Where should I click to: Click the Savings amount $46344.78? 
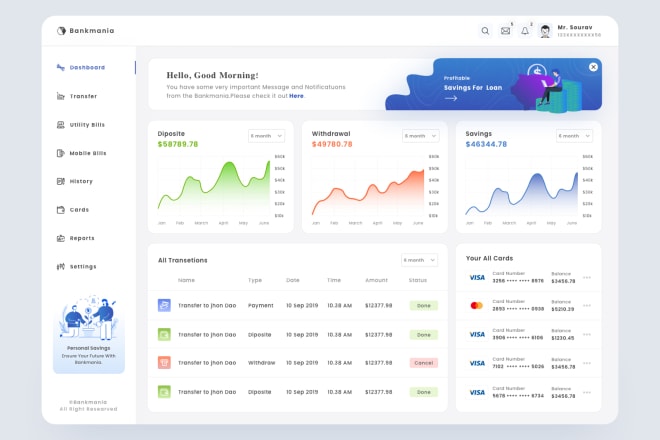point(486,144)
